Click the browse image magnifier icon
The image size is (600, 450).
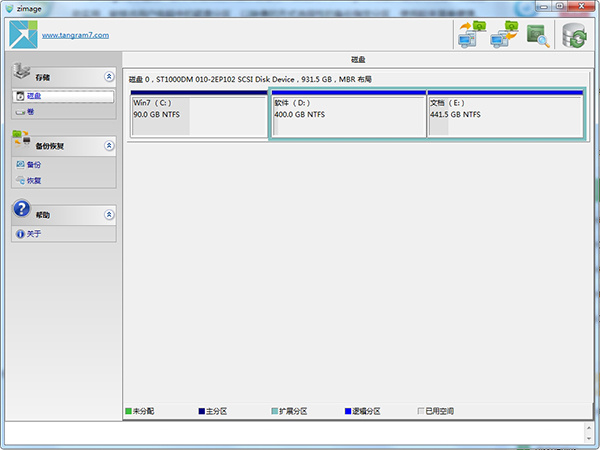point(538,35)
